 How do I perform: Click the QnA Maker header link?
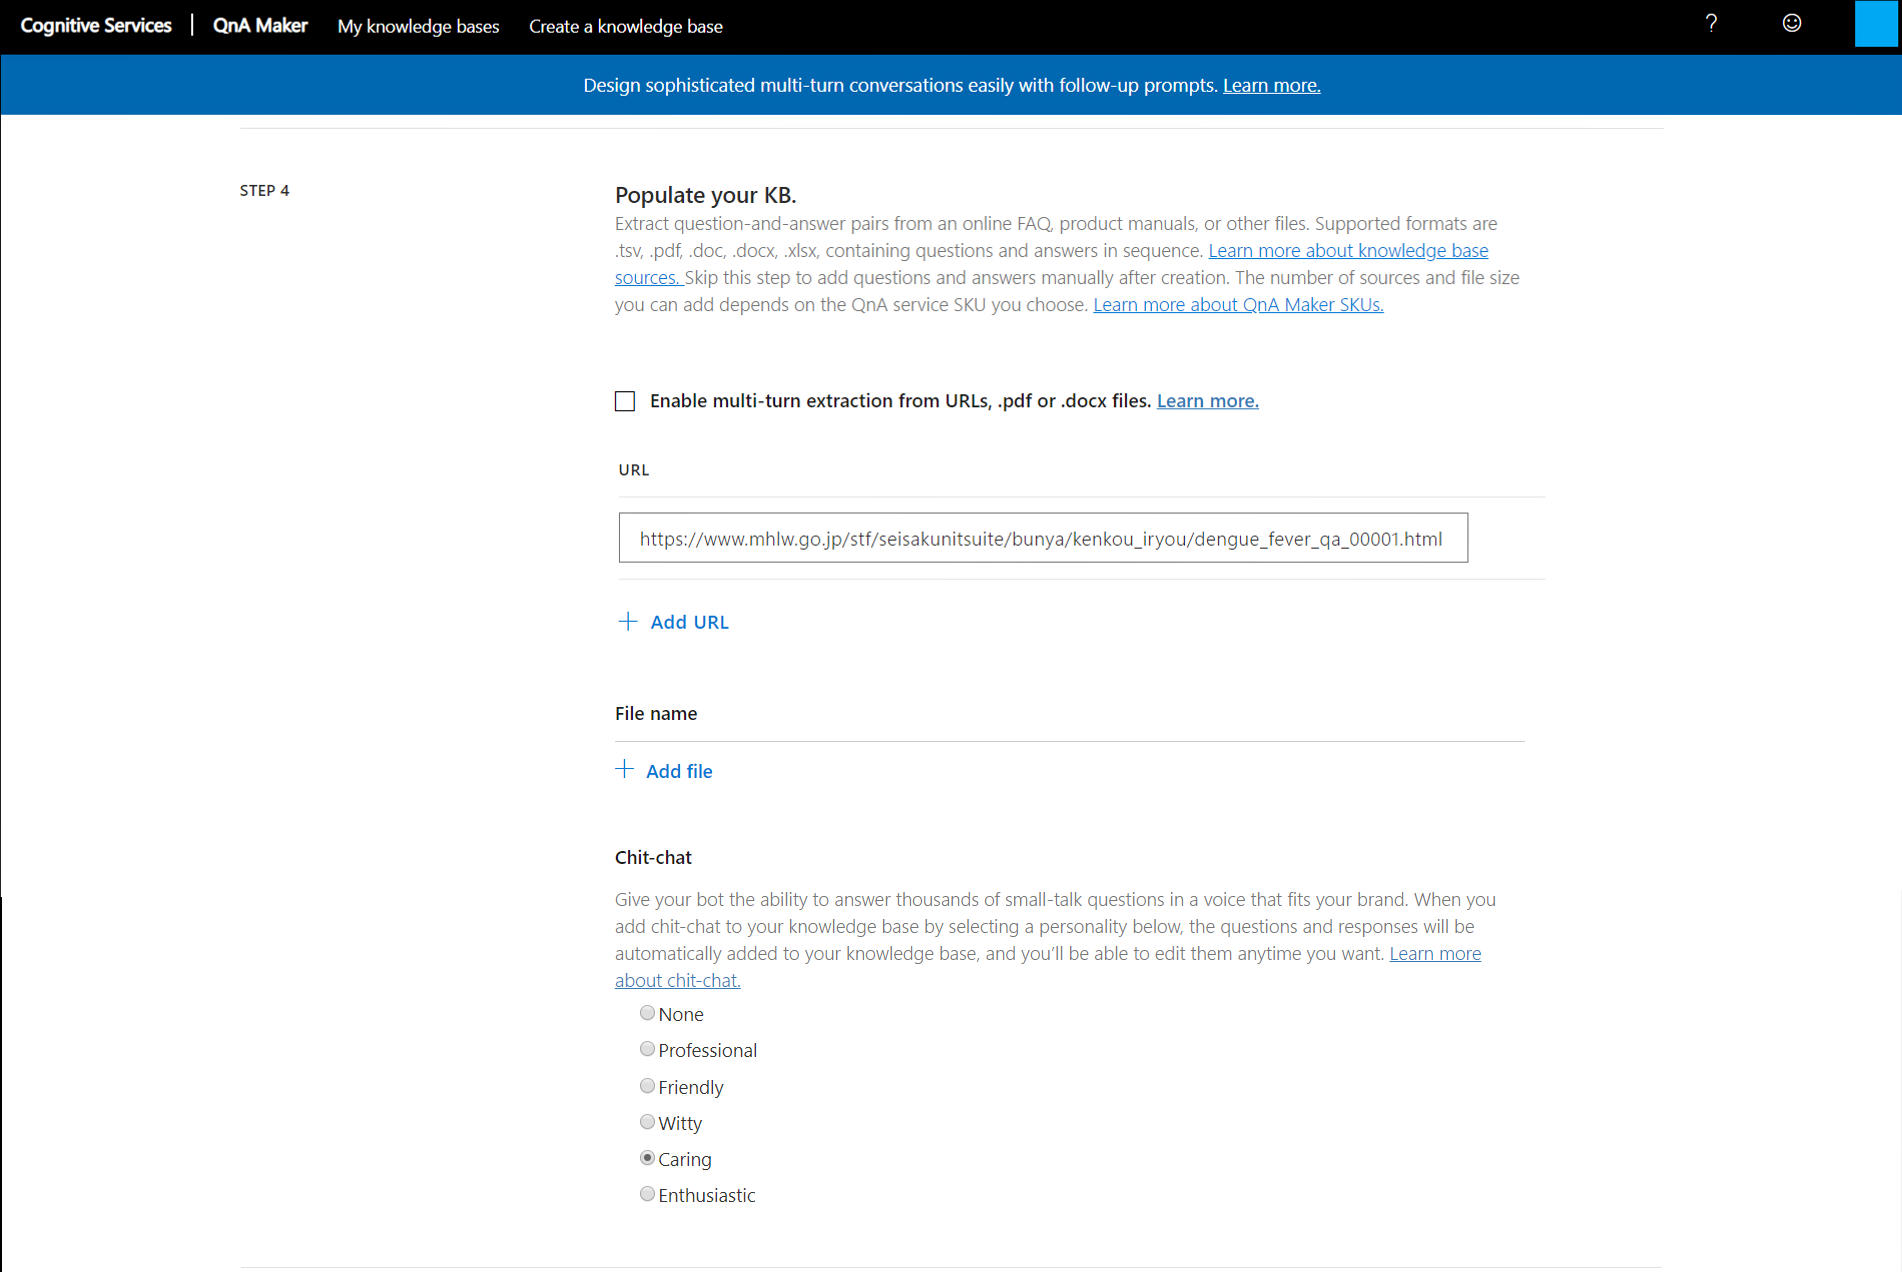point(260,26)
